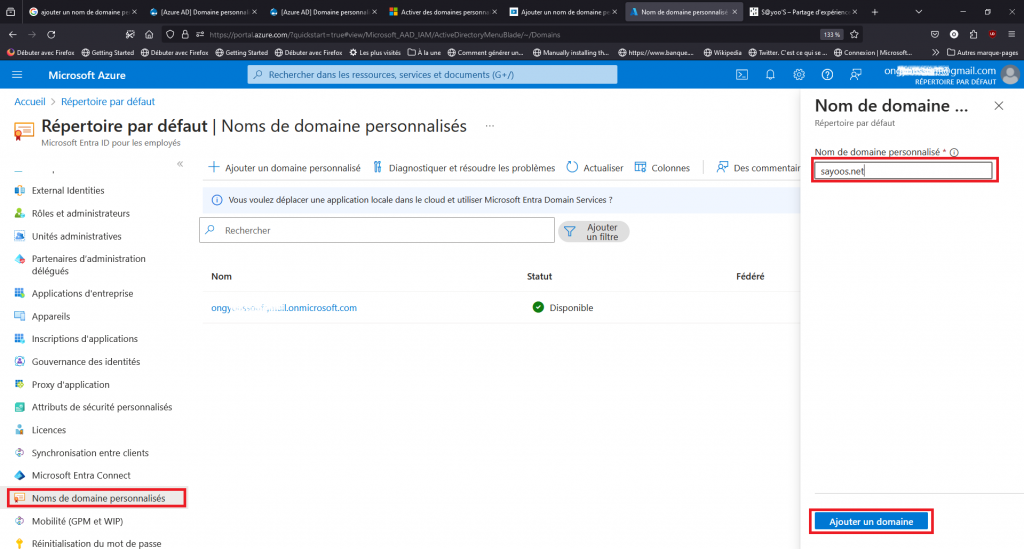The height and width of the screenshot is (549, 1024).
Task: Click Ajouter un filtre button
Action: point(594,232)
